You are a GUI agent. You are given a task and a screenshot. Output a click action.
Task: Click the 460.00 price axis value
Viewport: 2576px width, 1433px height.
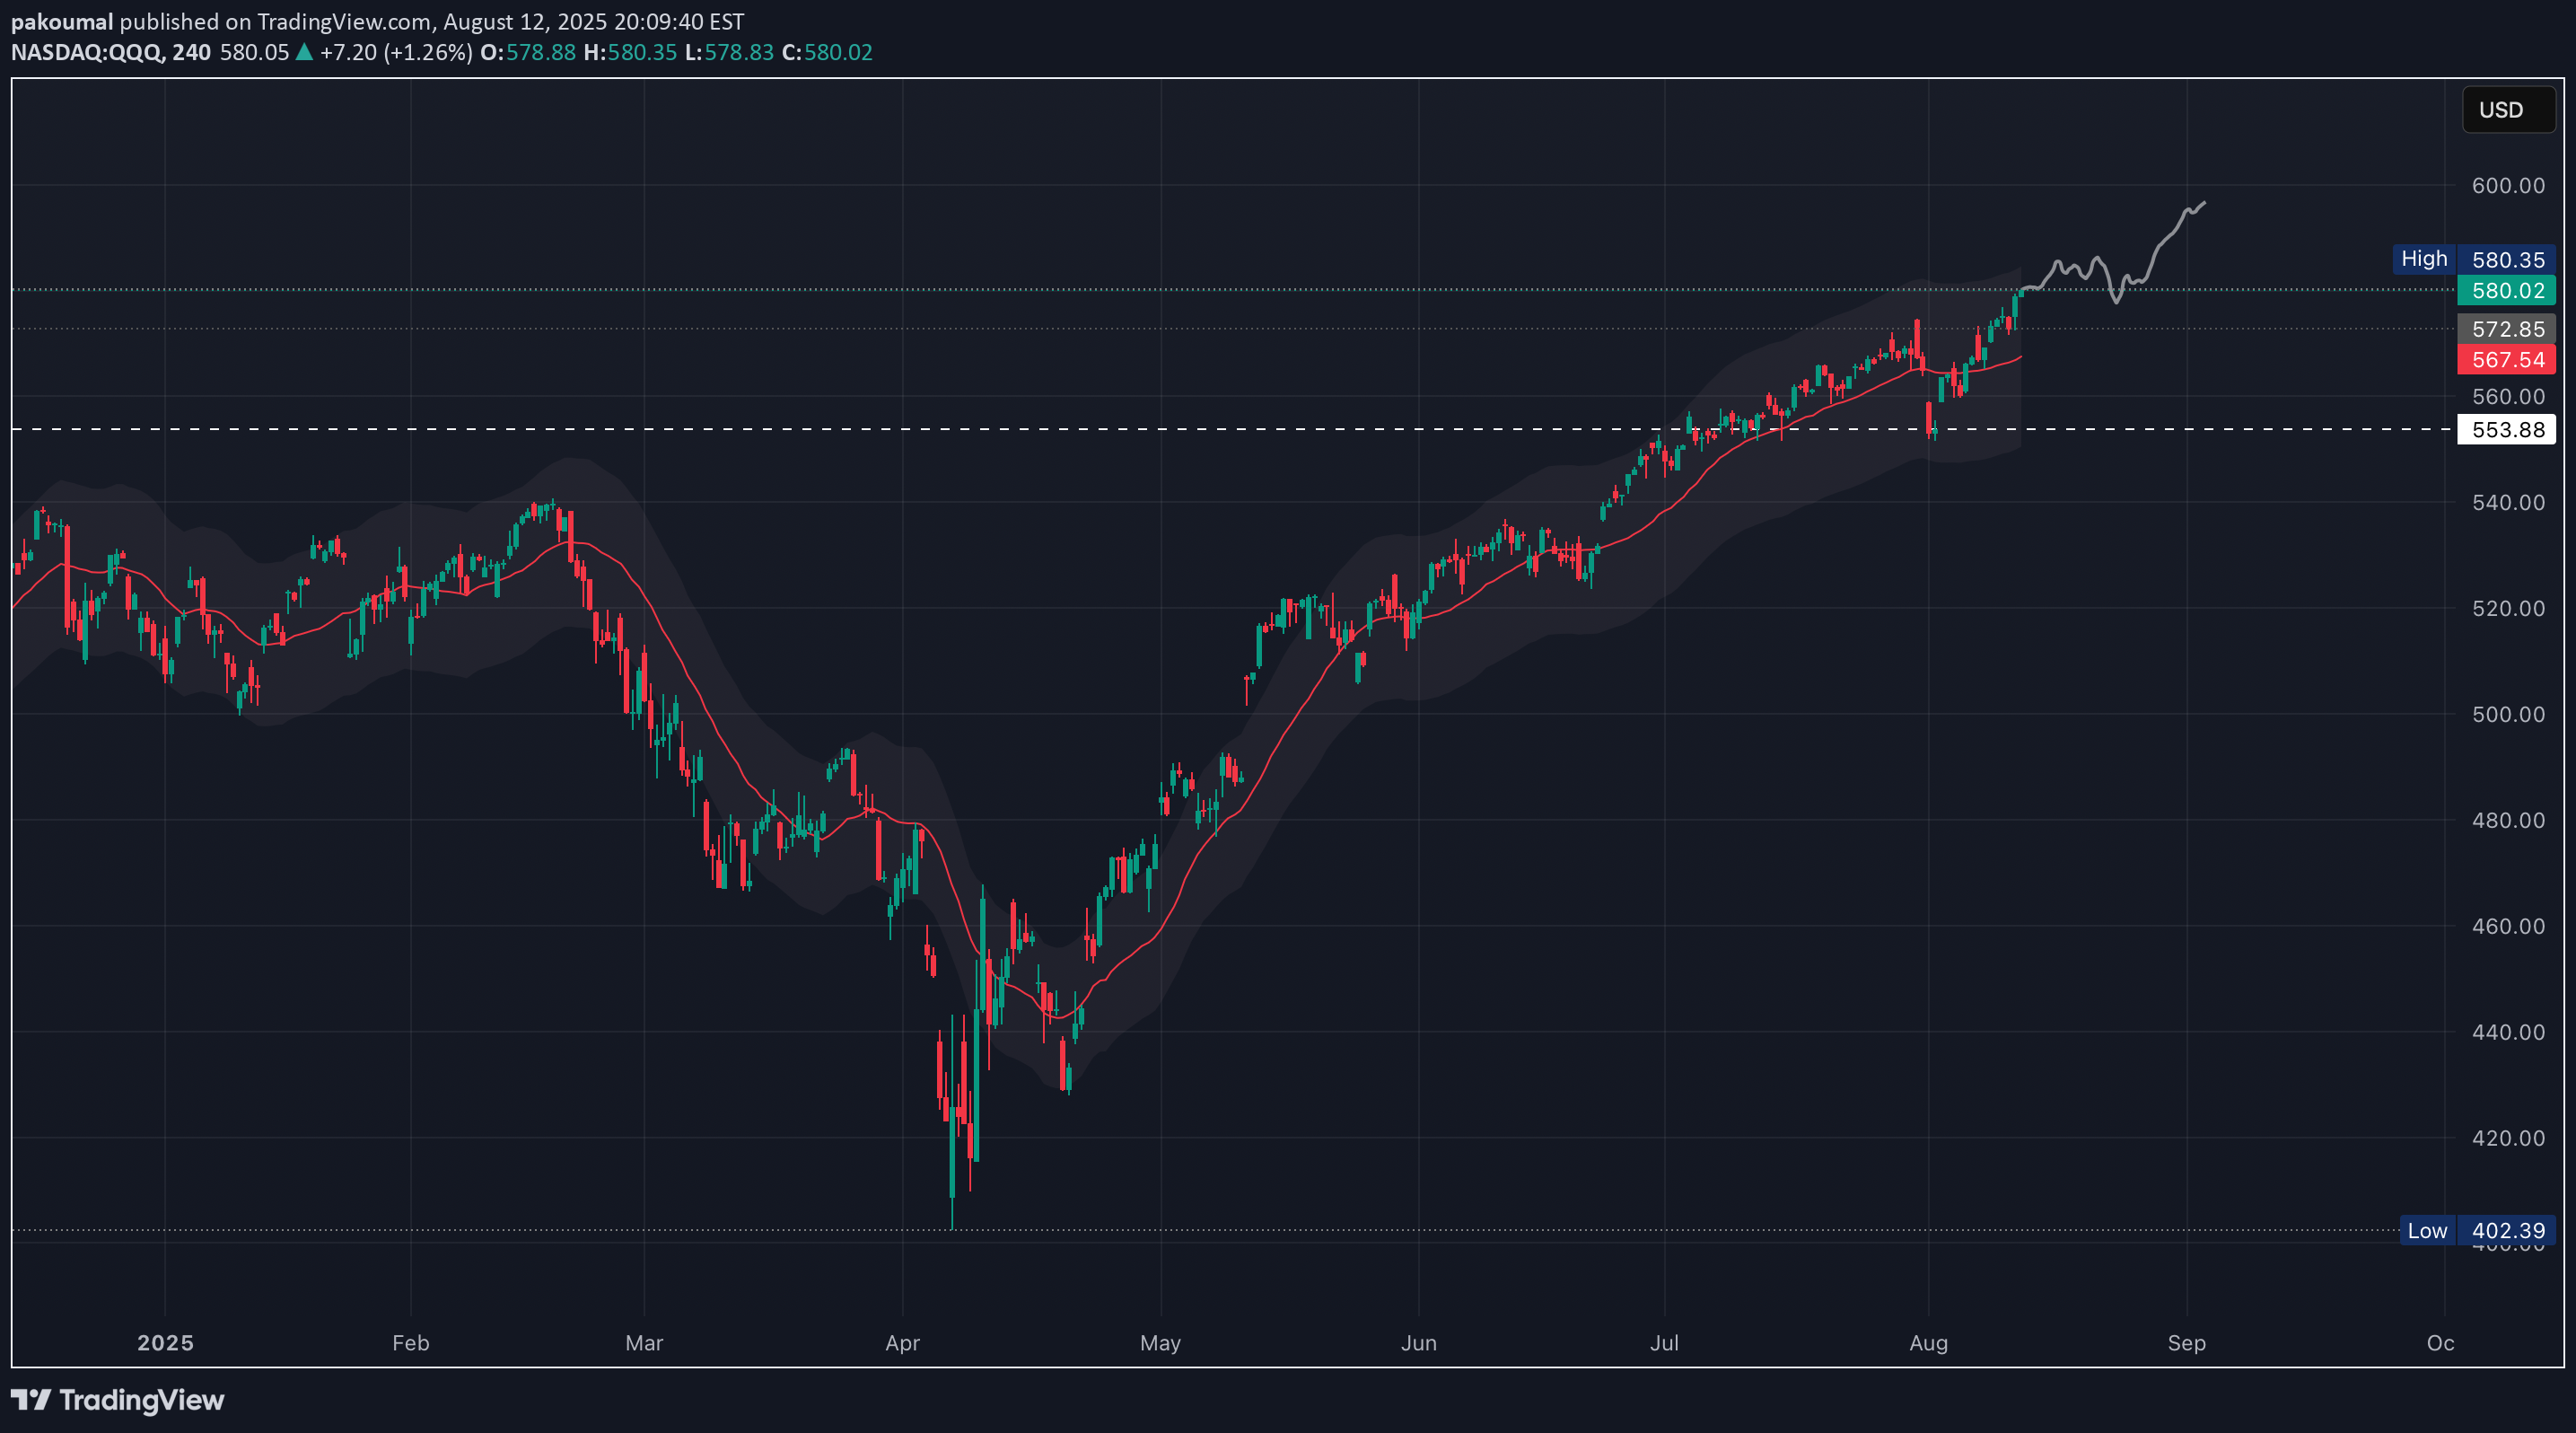(x=2508, y=926)
